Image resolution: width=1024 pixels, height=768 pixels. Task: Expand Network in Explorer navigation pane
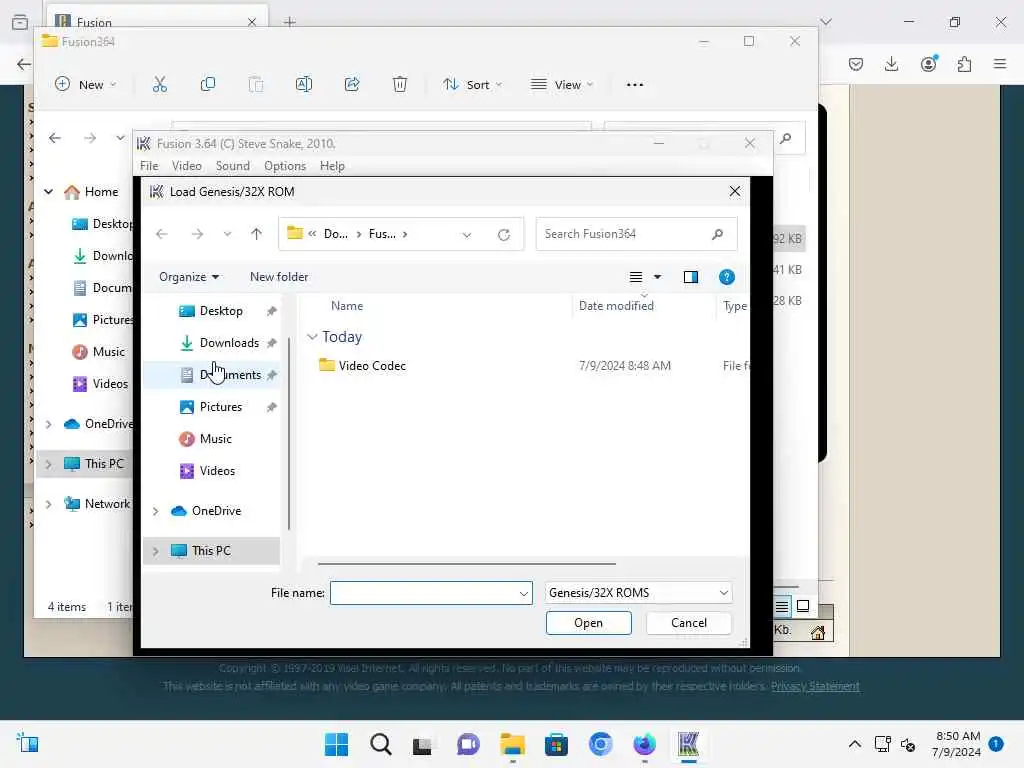pyautogui.click(x=48, y=504)
